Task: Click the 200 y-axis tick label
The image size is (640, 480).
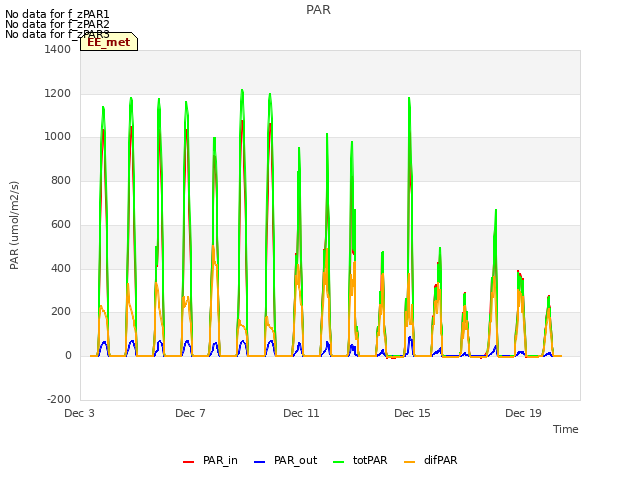Action: tap(61, 312)
